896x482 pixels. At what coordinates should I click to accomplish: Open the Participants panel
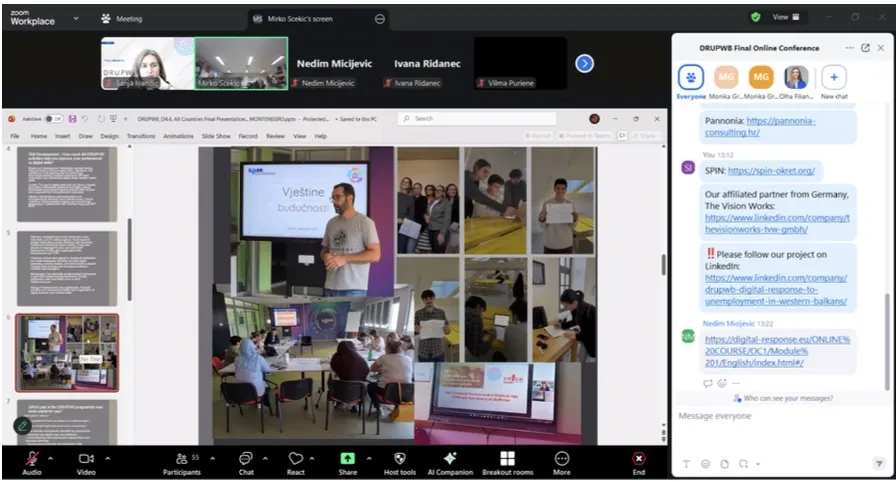pyautogui.click(x=181, y=459)
